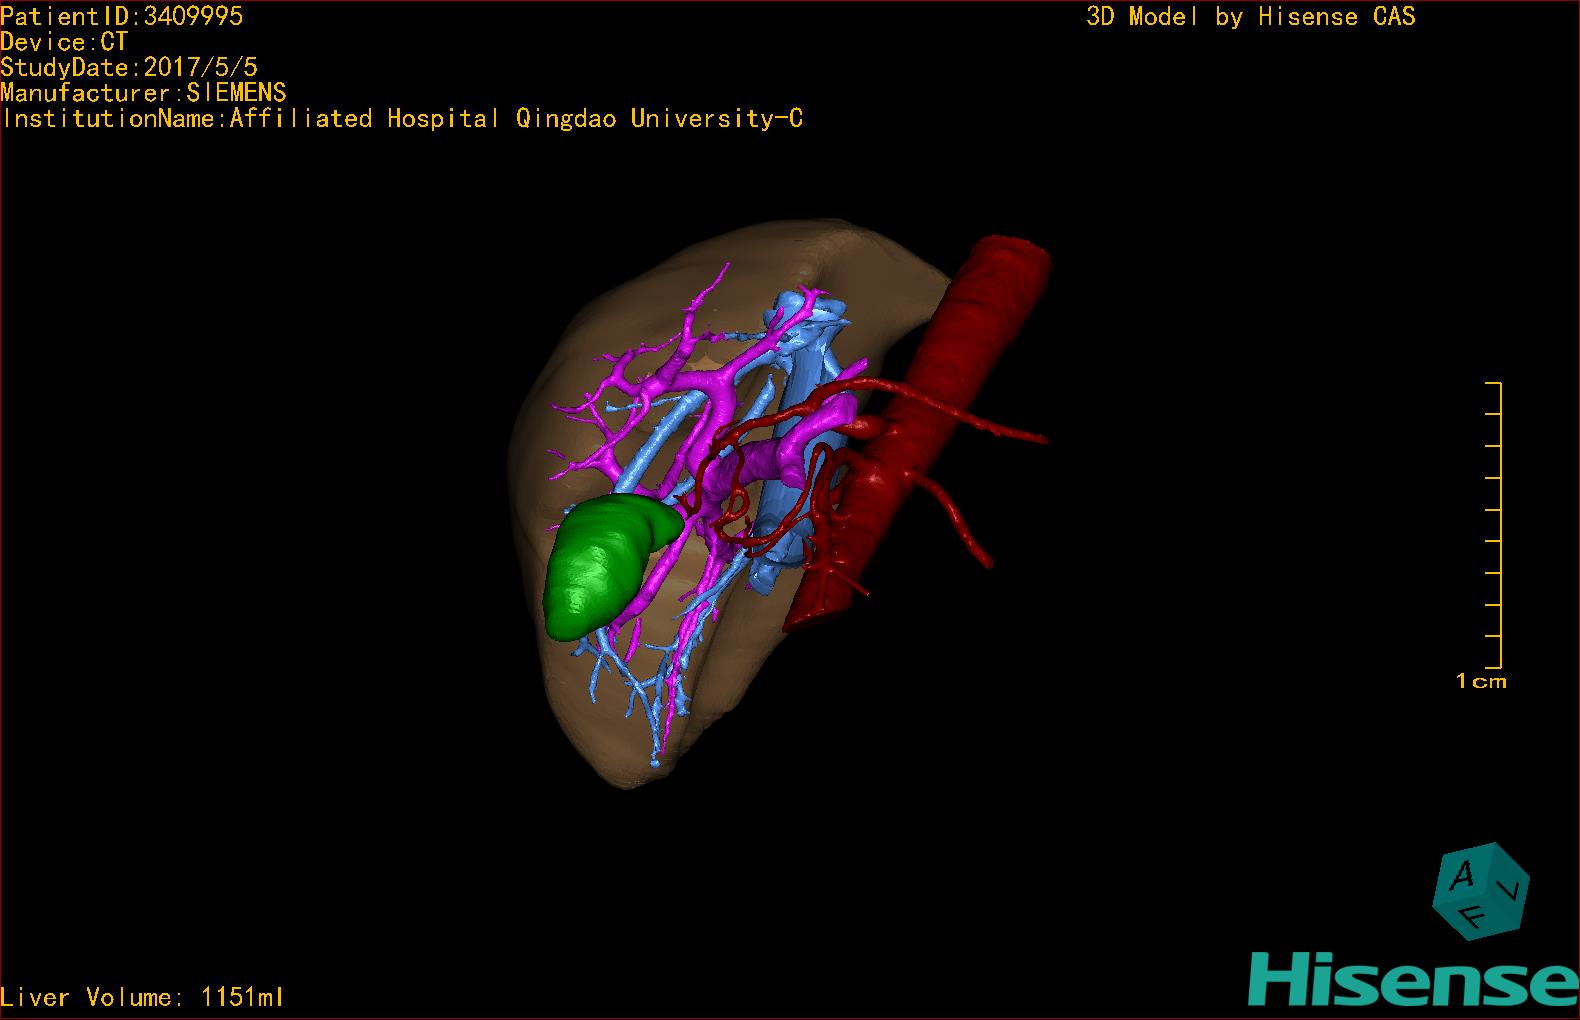
Task: Click the 'Liver Volume: 1151ml' readout
Action: pyautogui.click(x=142, y=997)
